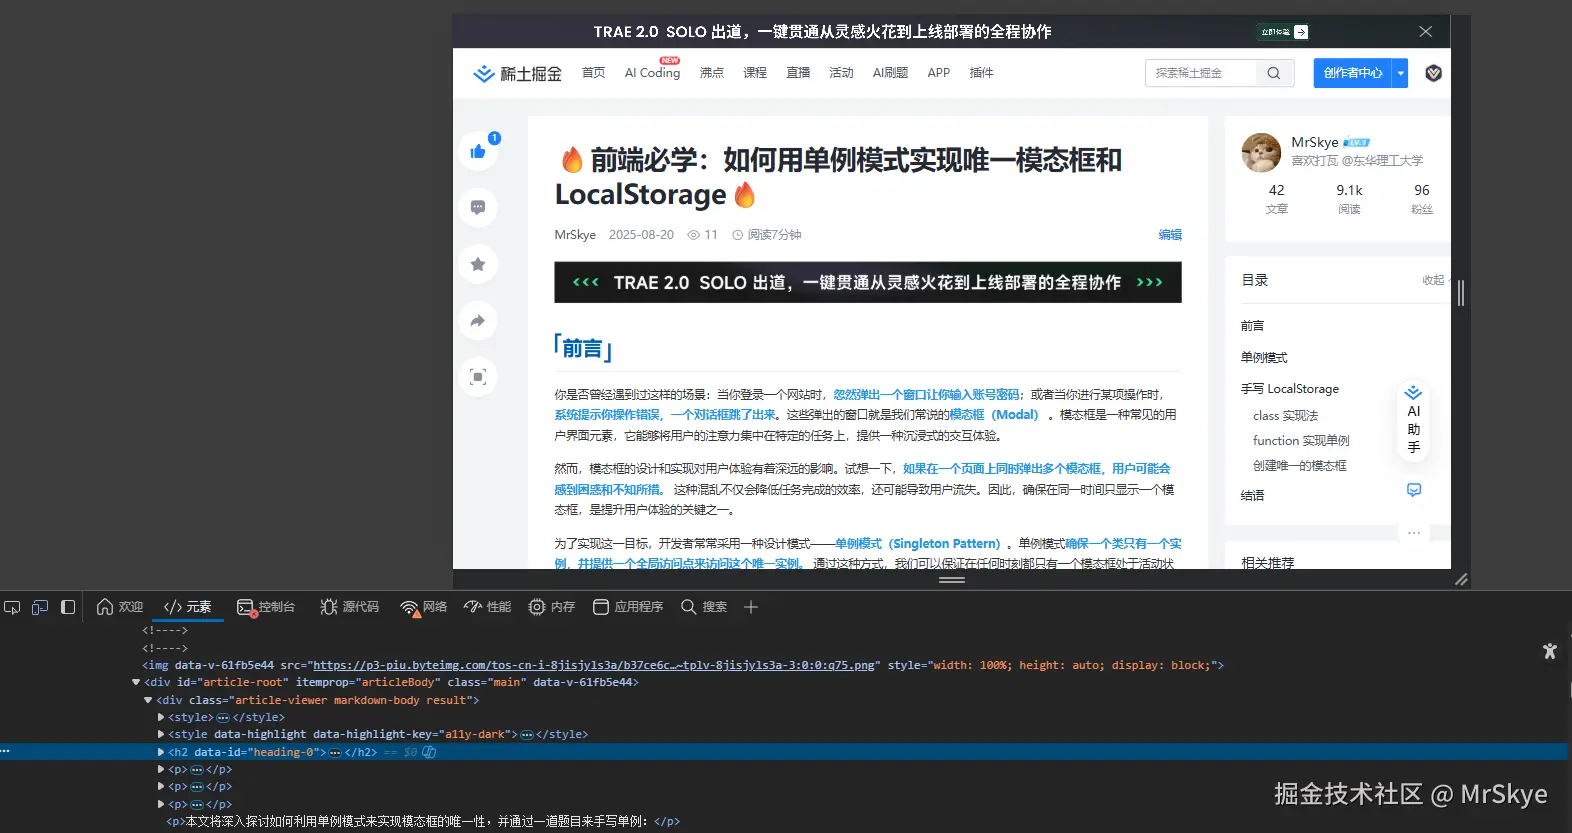1572x833 pixels.
Task: Open the 直播 nav item
Action: 798,73
